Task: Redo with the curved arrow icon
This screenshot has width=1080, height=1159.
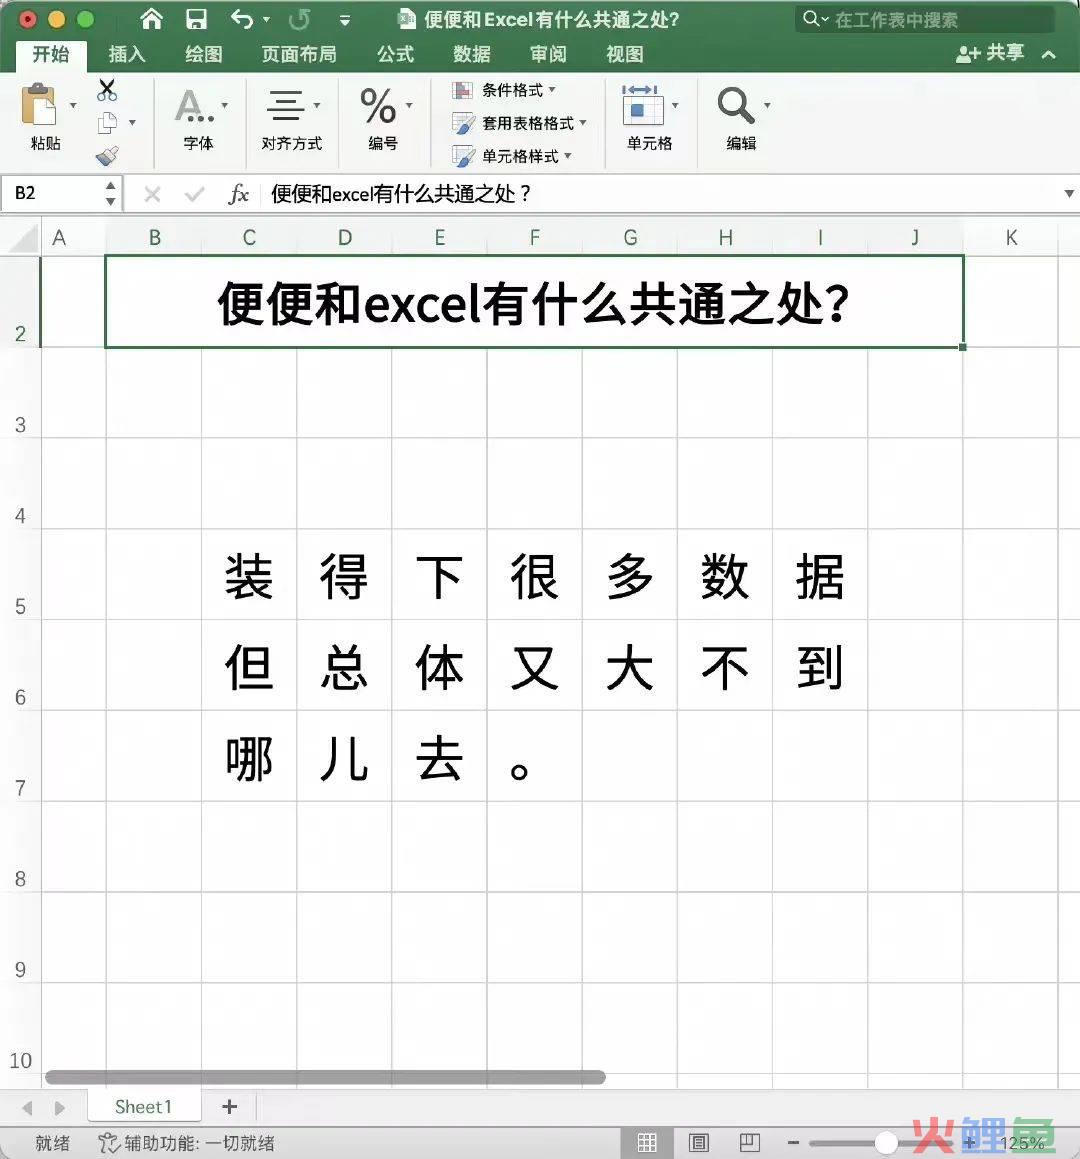Action: [299, 19]
